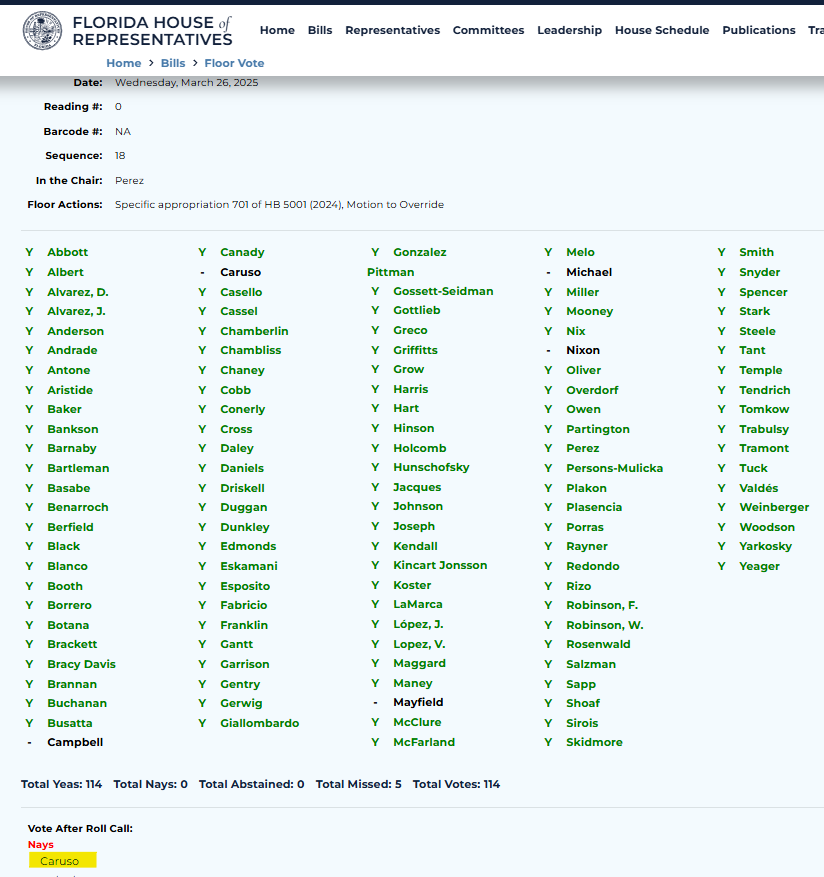Click López, J. in the vote list
Viewport: 824px width, 877px height.
pyautogui.click(x=418, y=625)
